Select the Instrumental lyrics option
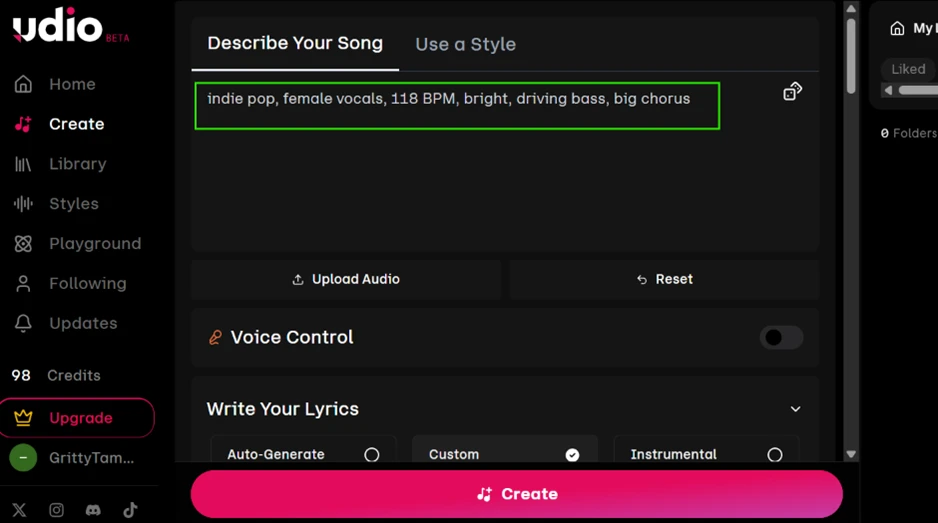The width and height of the screenshot is (938, 523). coord(706,454)
